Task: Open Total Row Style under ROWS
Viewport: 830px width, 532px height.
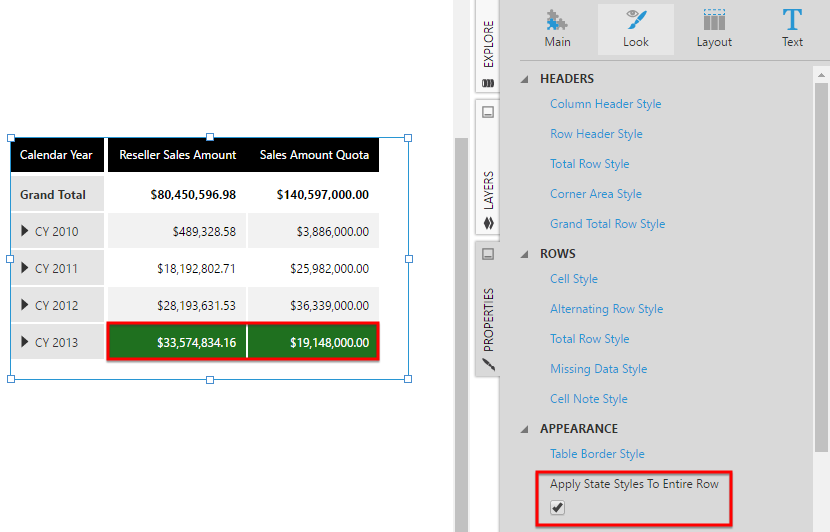Action: [590, 339]
